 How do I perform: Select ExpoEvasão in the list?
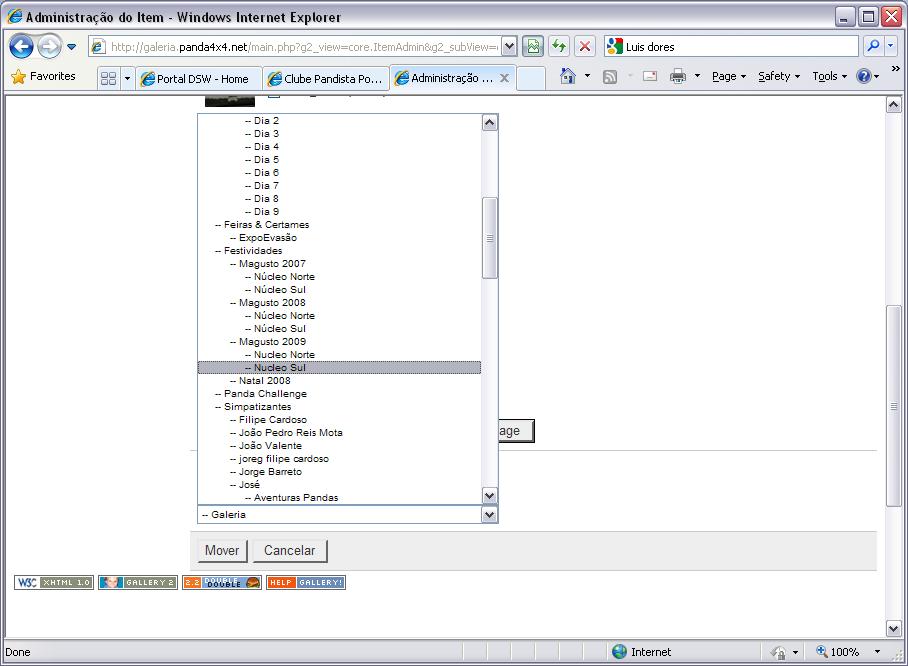339,237
